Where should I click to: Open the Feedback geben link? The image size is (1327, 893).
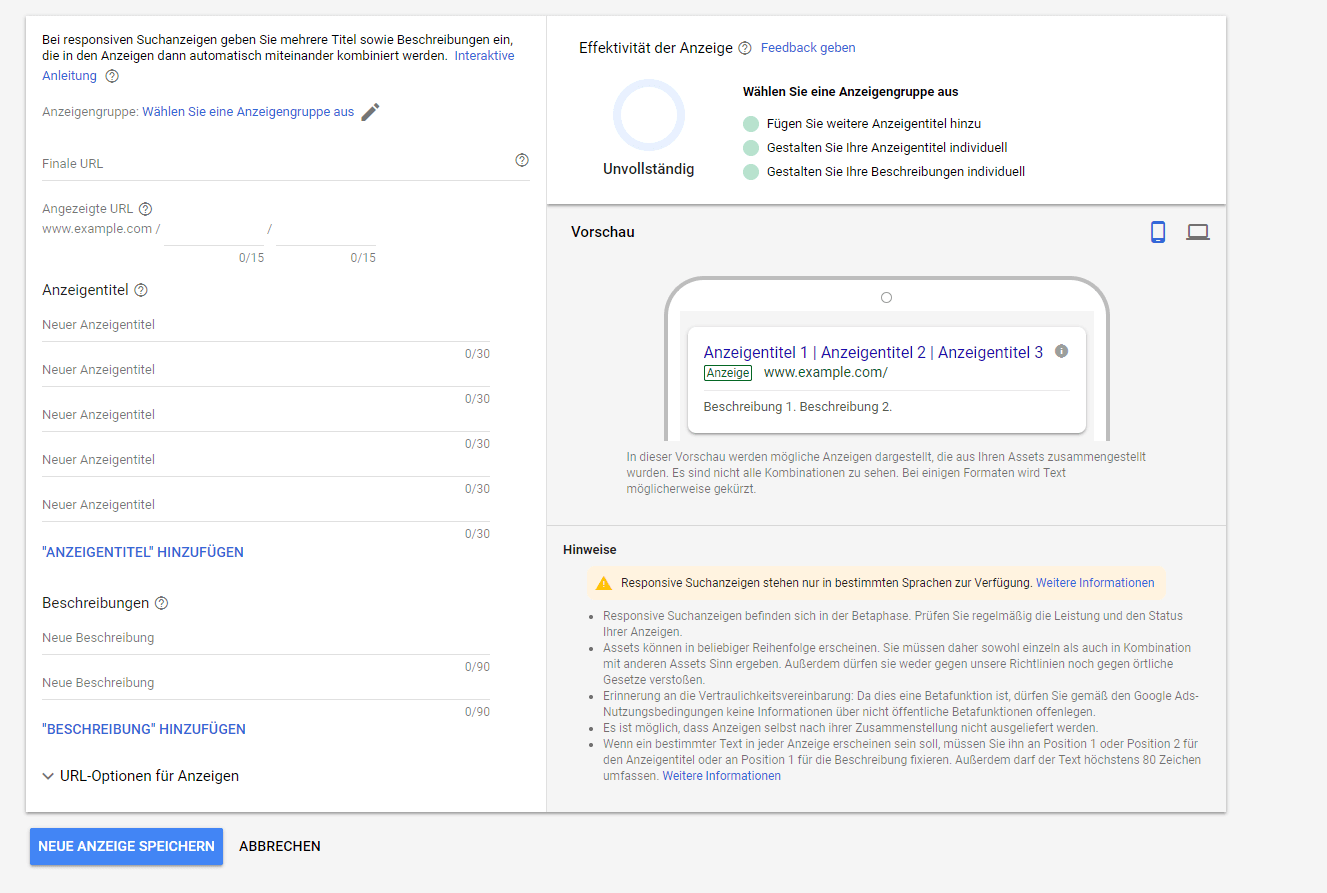click(x=808, y=48)
